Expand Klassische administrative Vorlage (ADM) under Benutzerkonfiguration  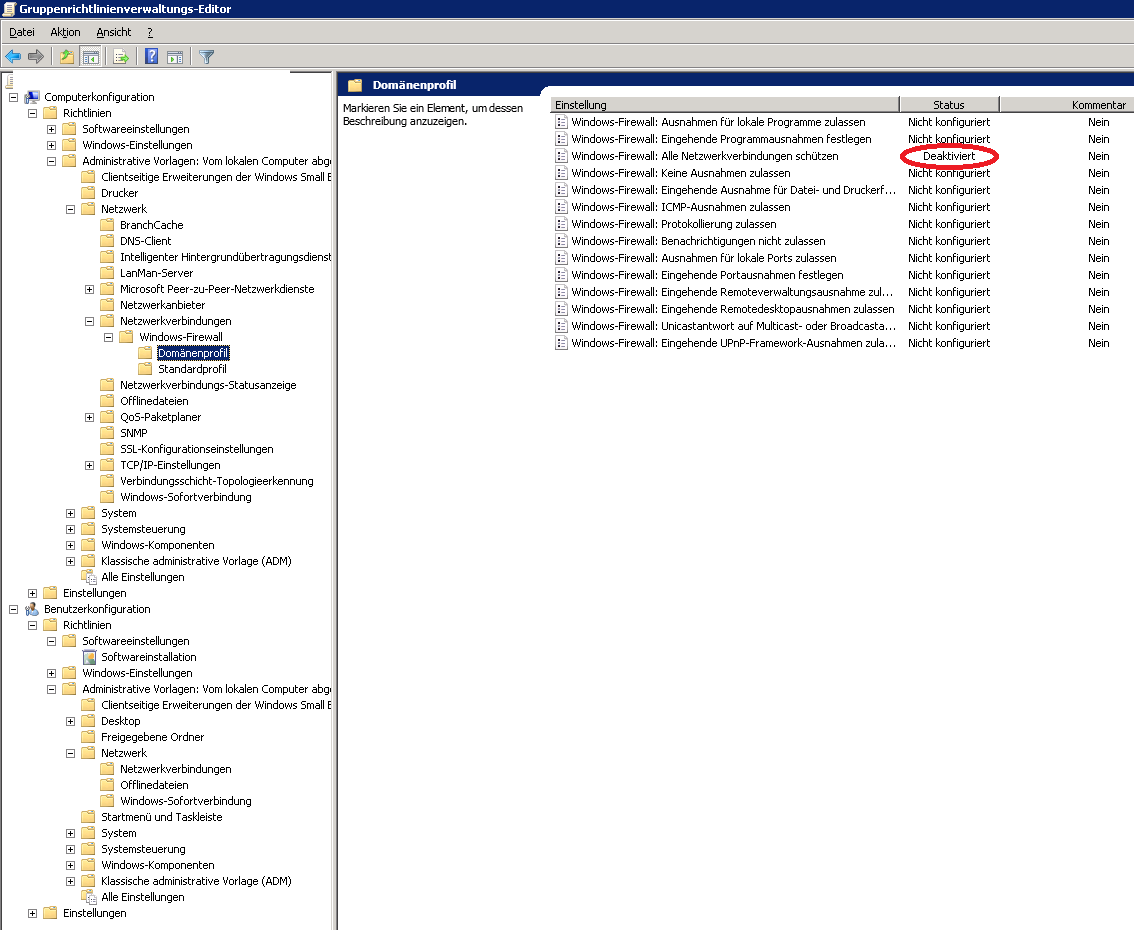[70, 881]
